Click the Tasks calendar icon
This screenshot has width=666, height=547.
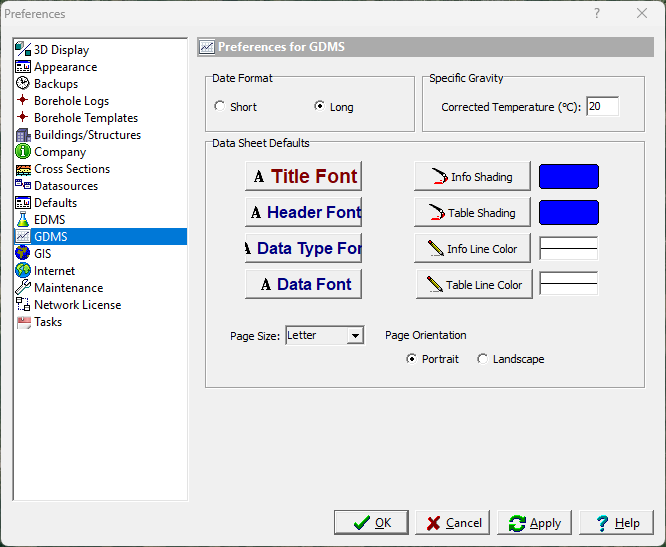[23, 322]
